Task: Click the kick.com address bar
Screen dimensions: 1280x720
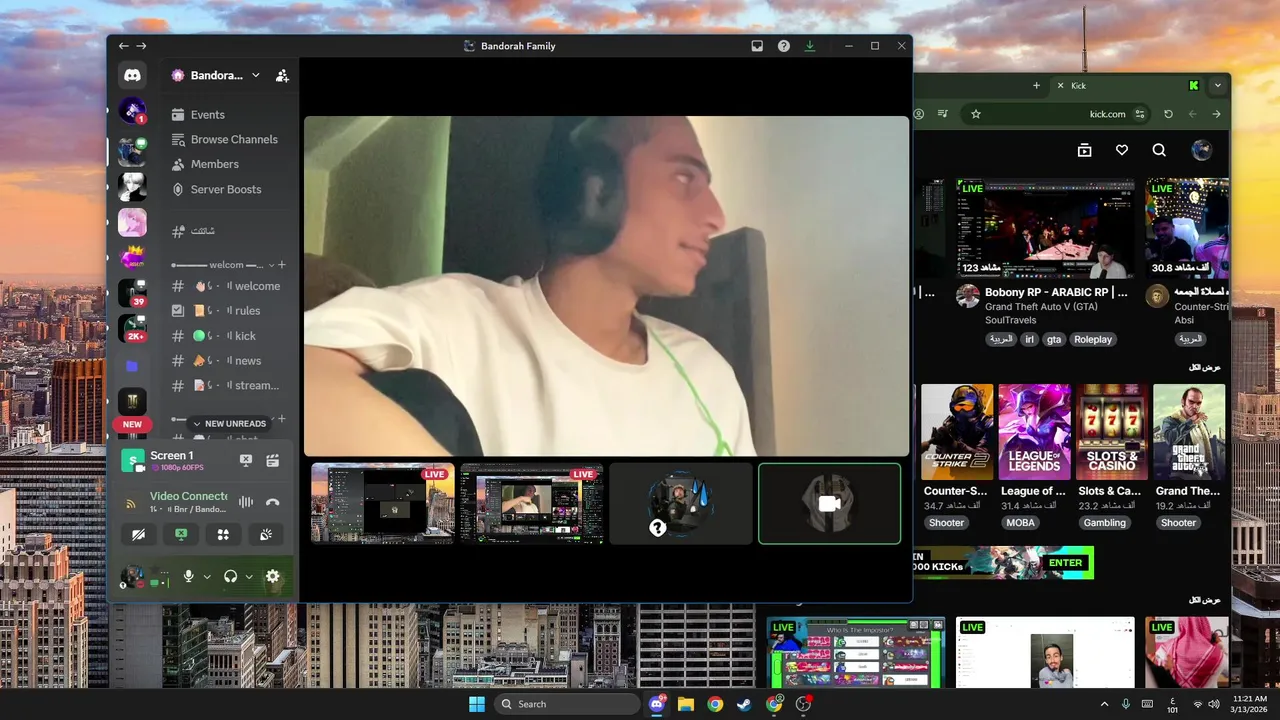Action: tap(1055, 114)
